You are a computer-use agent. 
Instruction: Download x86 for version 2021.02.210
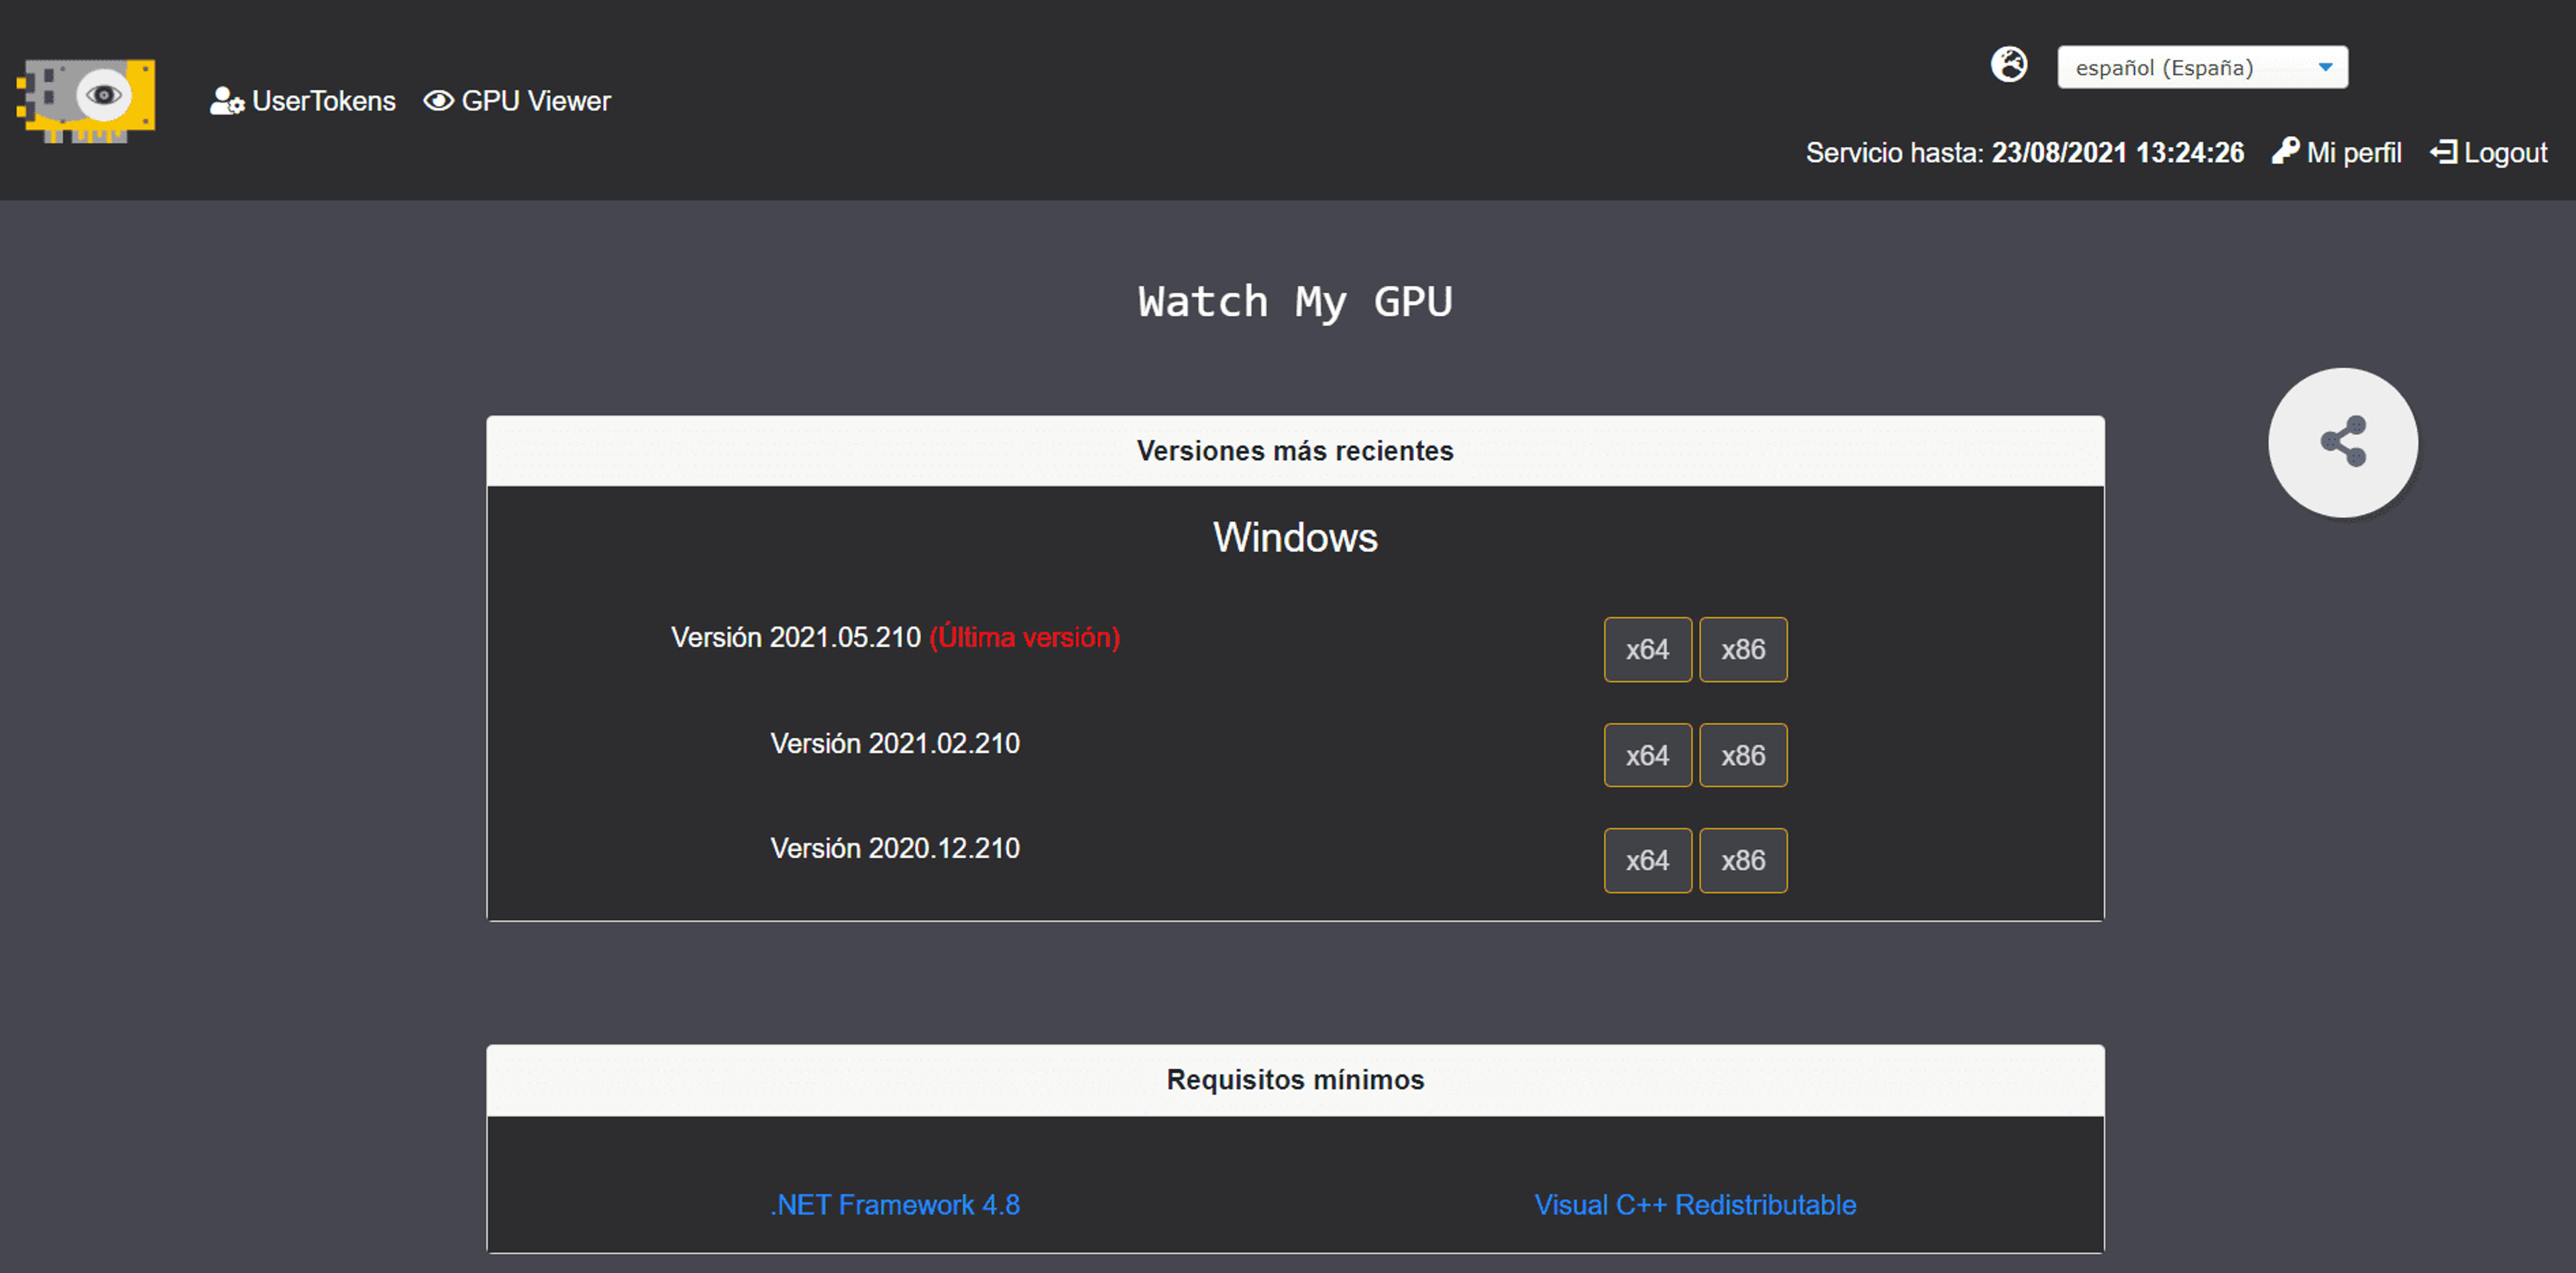pos(1743,755)
